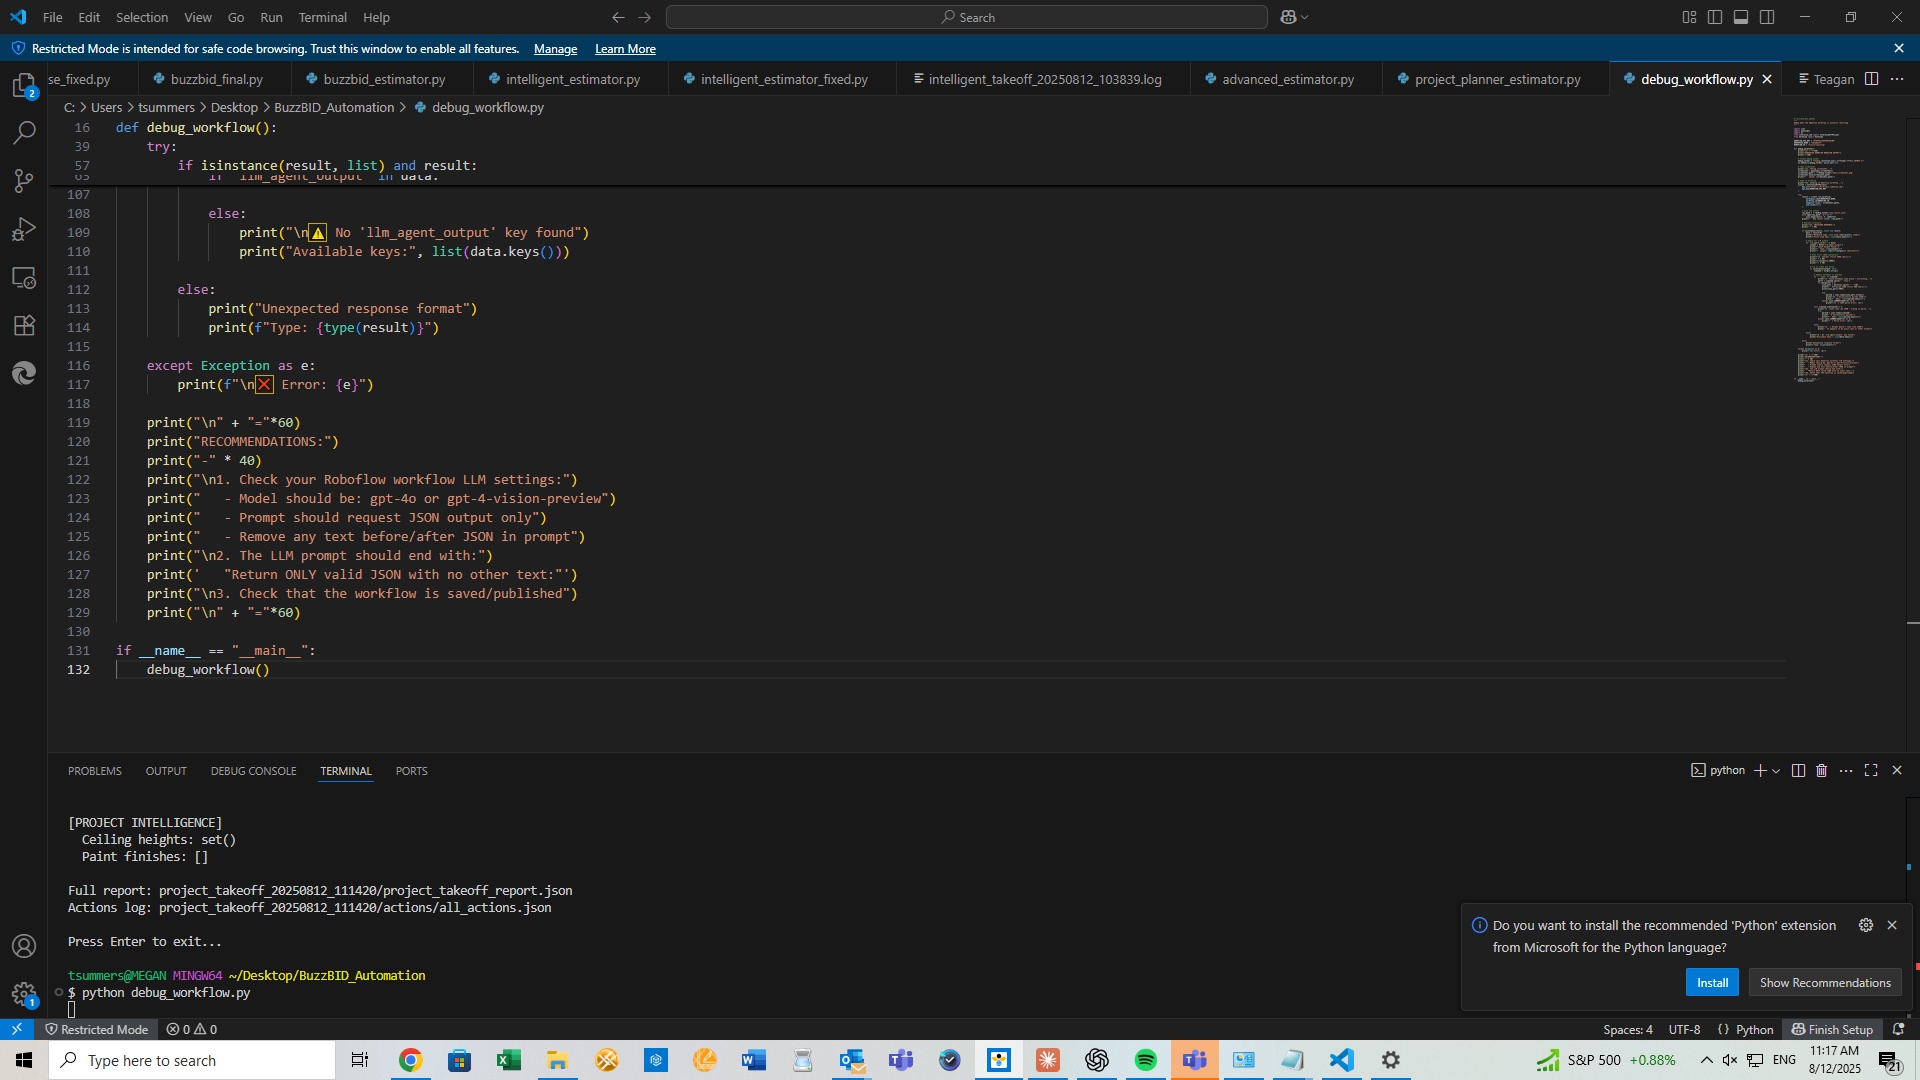Kill the terminal with trash icon
This screenshot has height=1080, width=1920.
coord(1821,770)
